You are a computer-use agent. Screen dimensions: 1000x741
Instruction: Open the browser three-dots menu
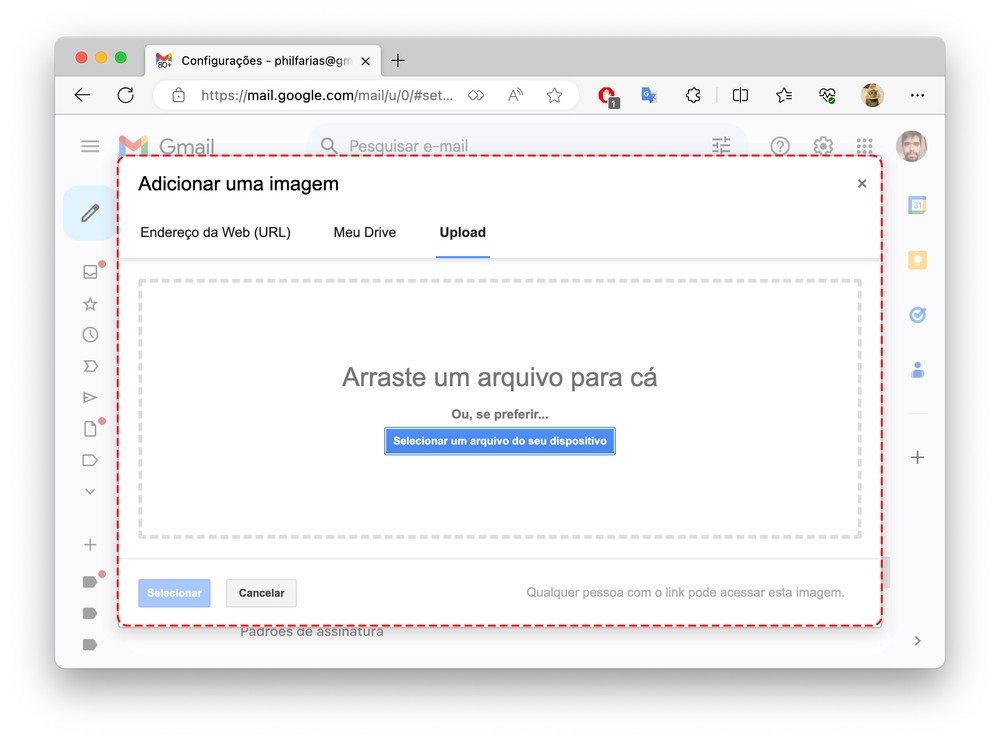(917, 95)
